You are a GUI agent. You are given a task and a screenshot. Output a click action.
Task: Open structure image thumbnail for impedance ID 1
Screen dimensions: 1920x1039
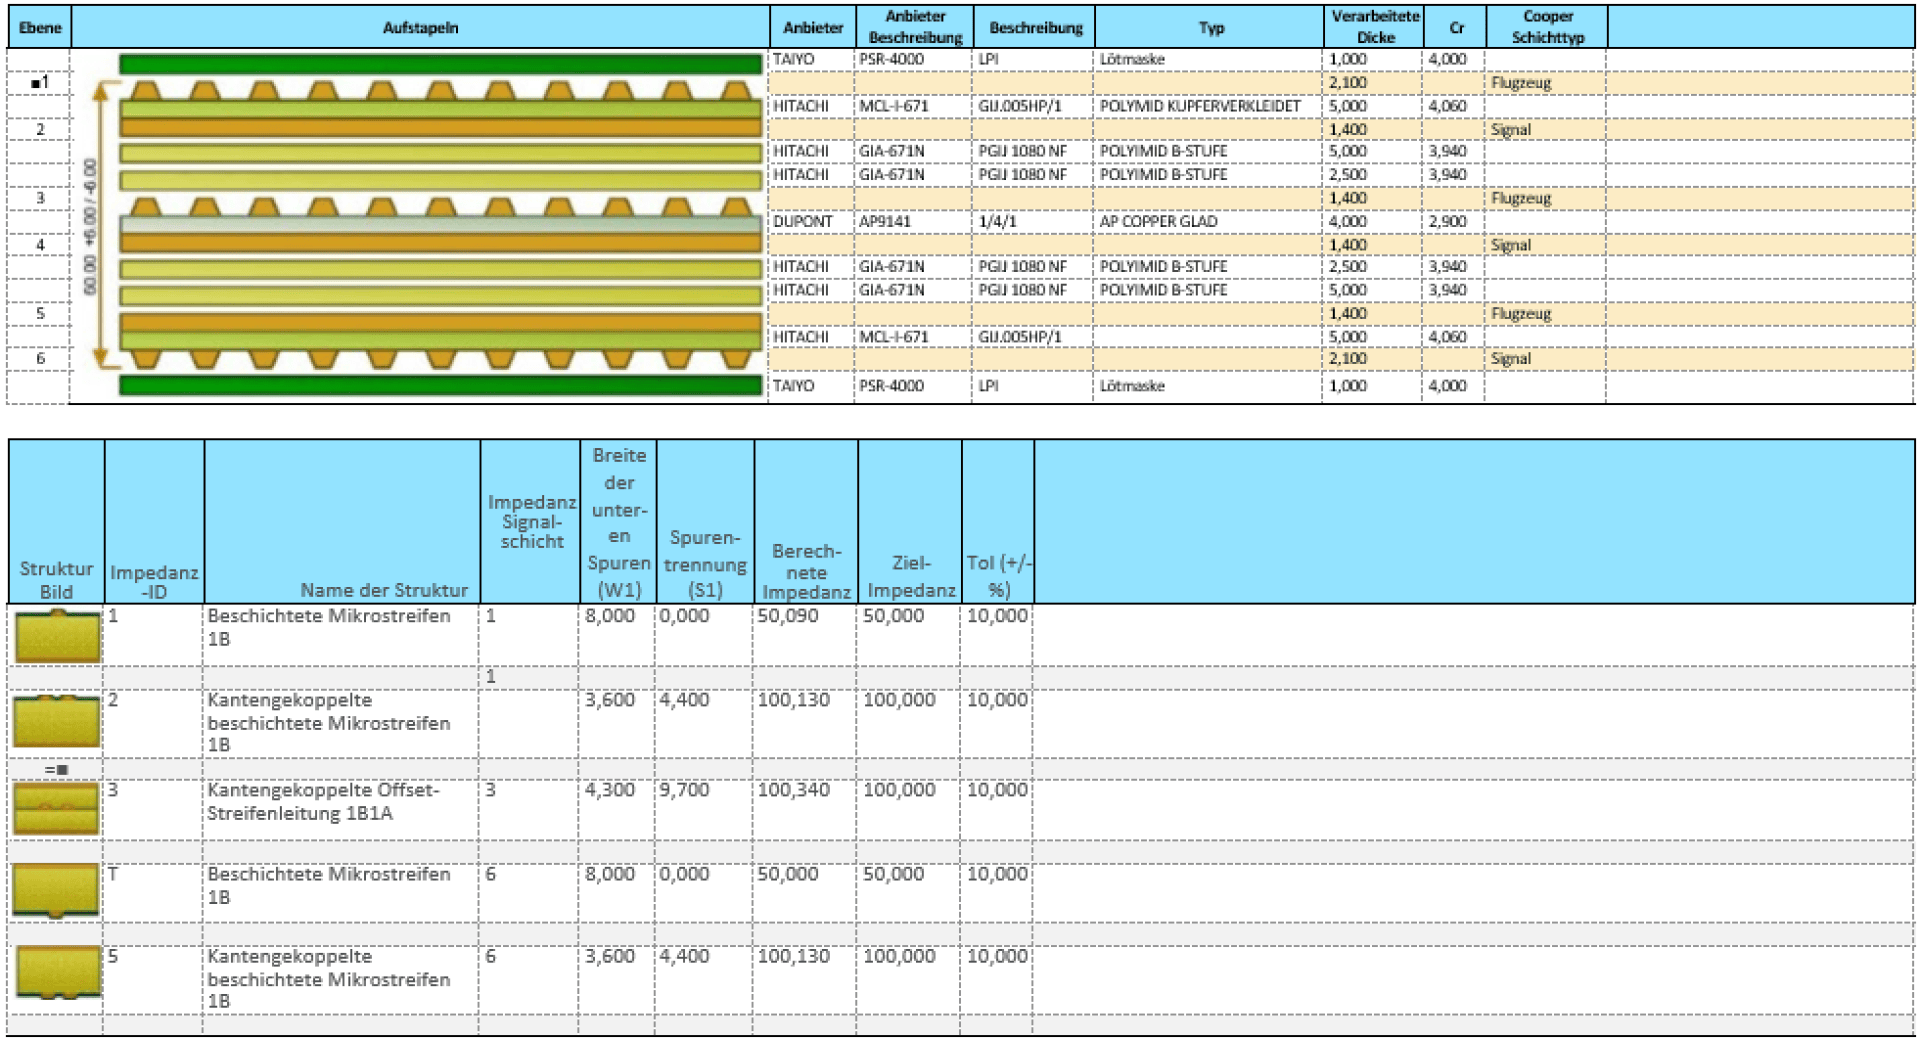tap(58, 636)
